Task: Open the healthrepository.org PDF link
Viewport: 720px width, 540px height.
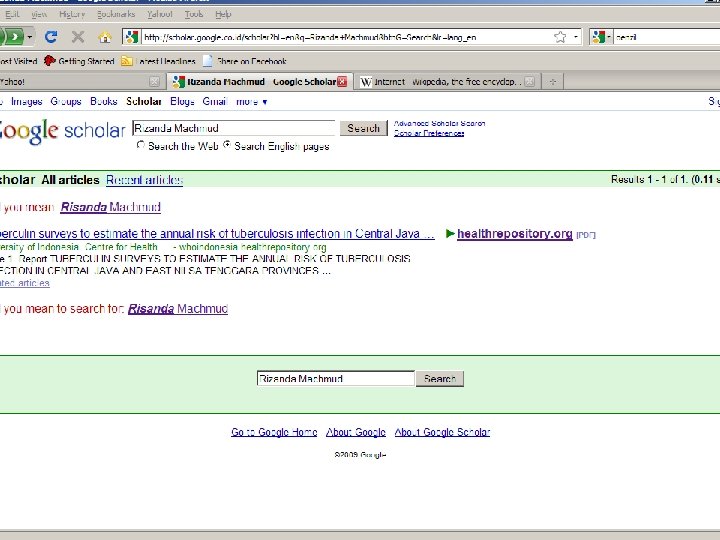Action: click(515, 234)
